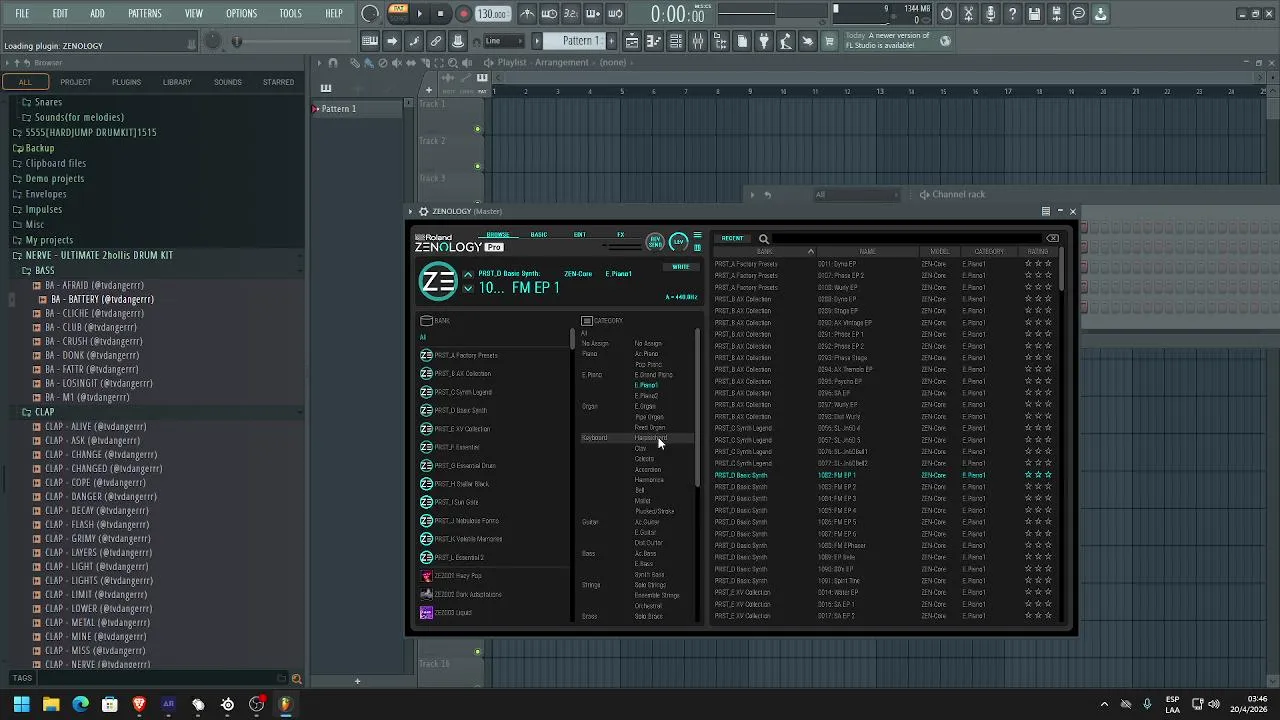Open the playlist view icon in the toolbar
The width and height of the screenshot is (1280, 720).
coord(632,41)
